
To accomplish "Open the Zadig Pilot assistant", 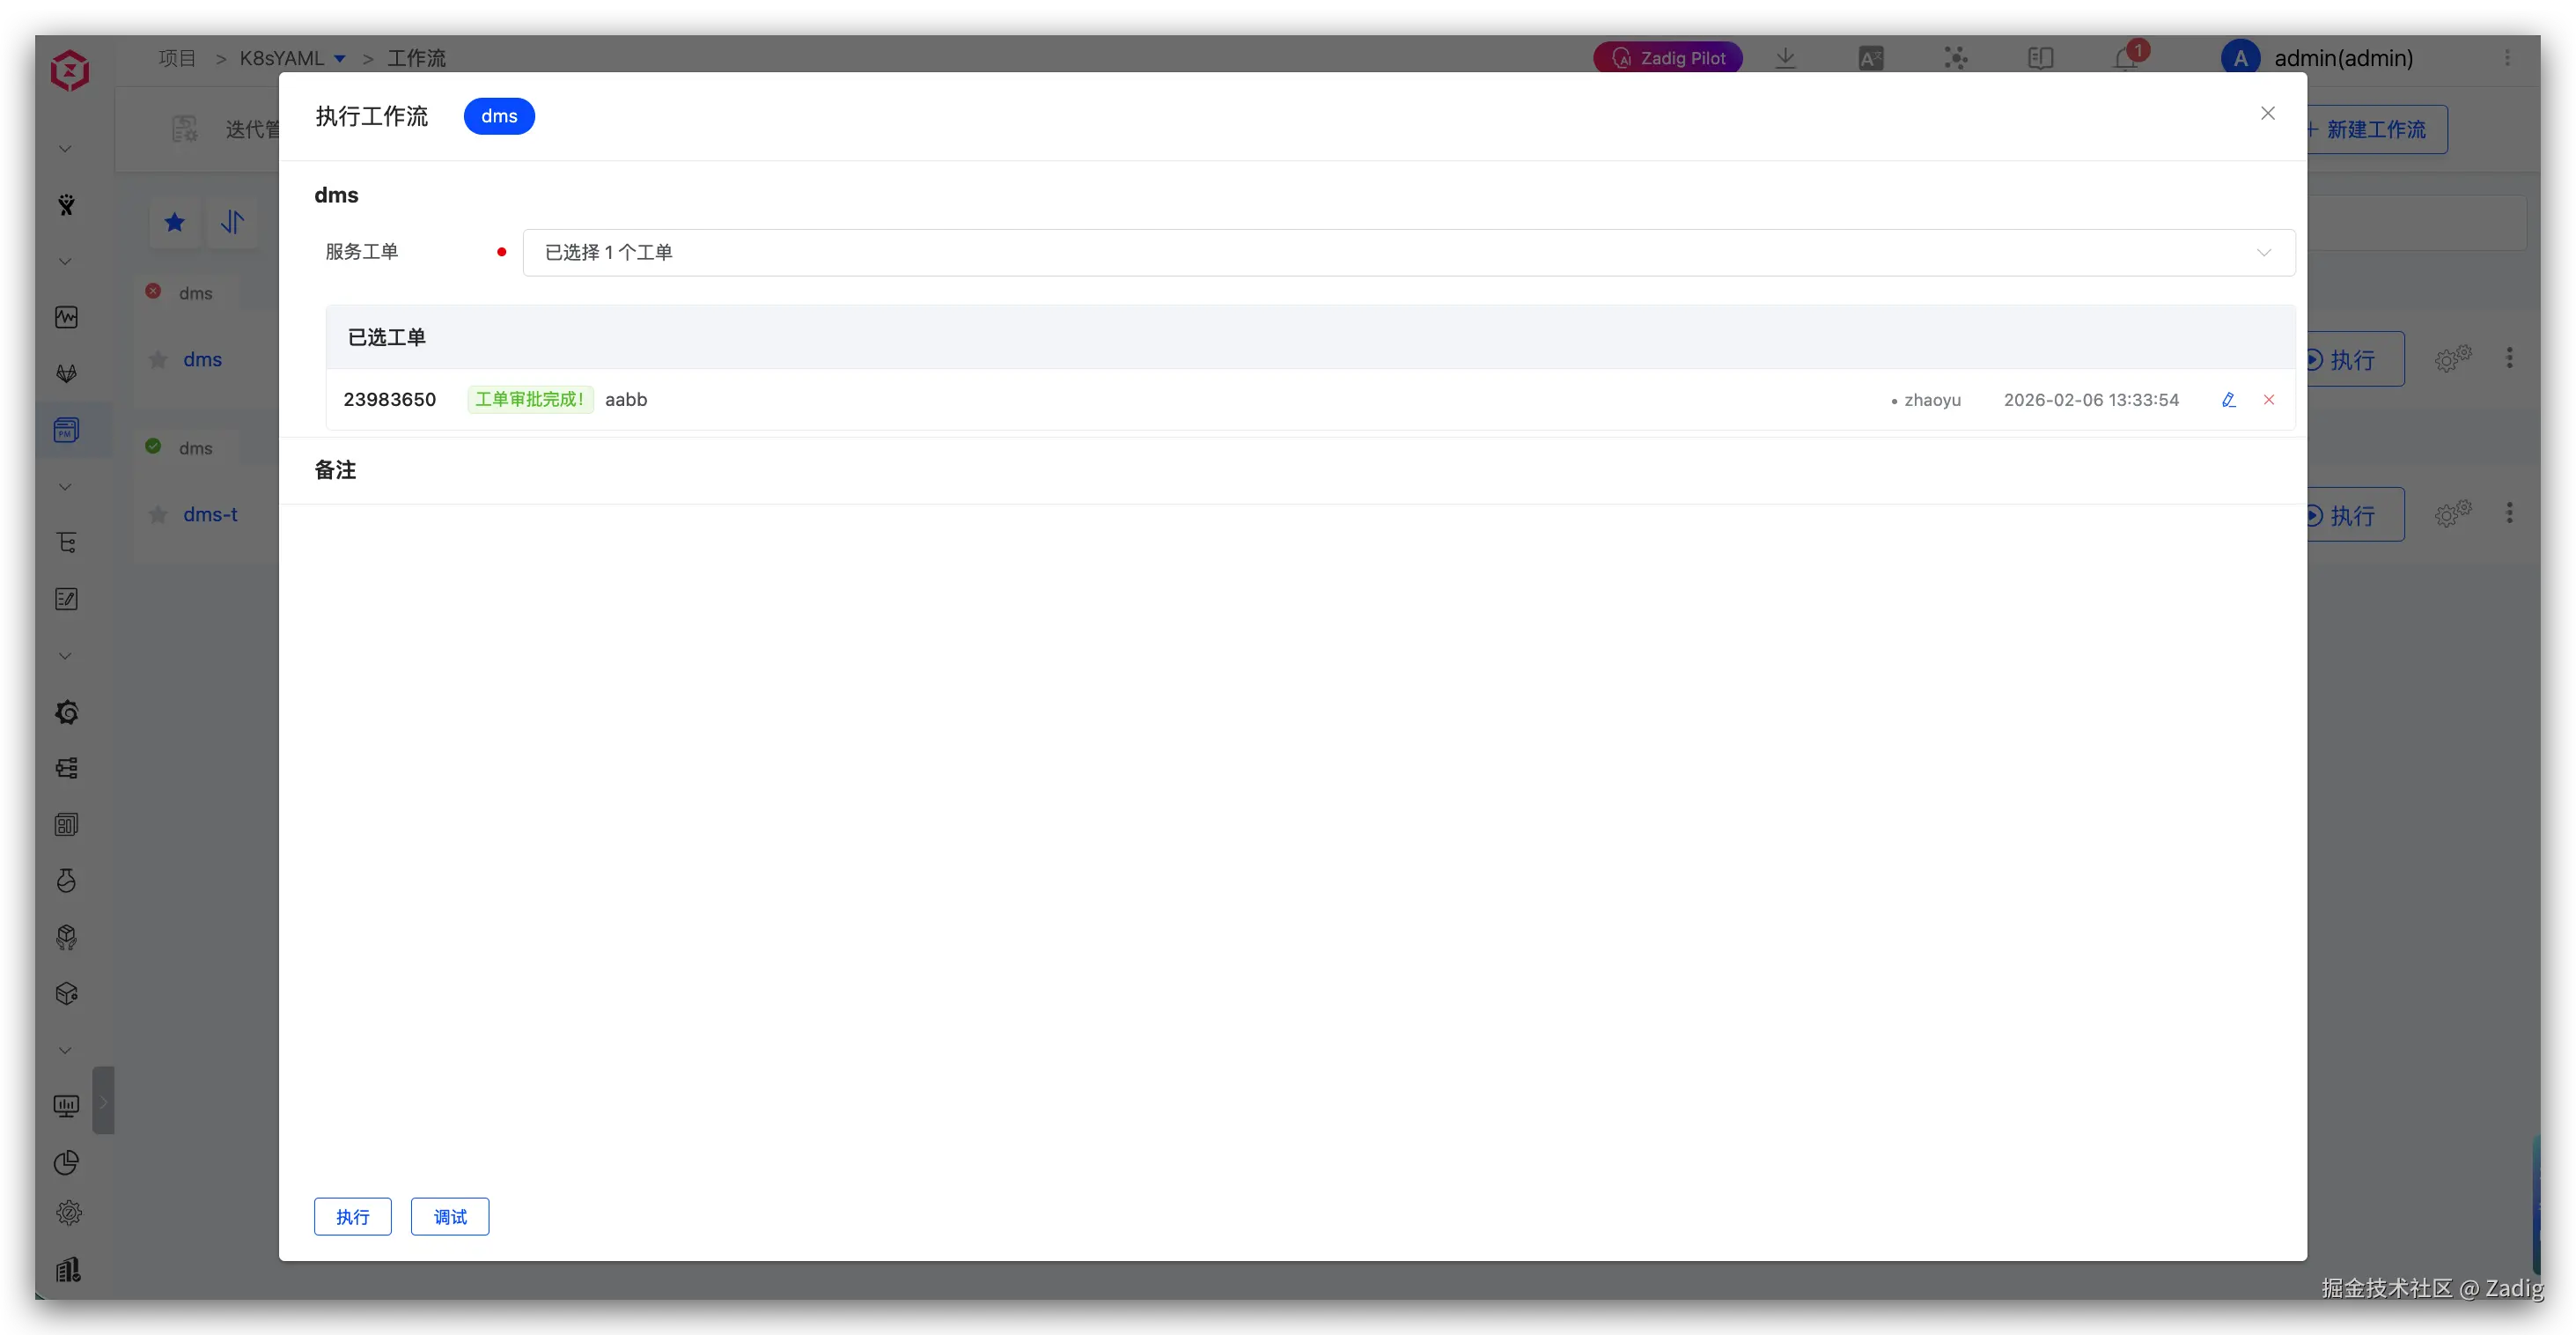I will click(1668, 58).
